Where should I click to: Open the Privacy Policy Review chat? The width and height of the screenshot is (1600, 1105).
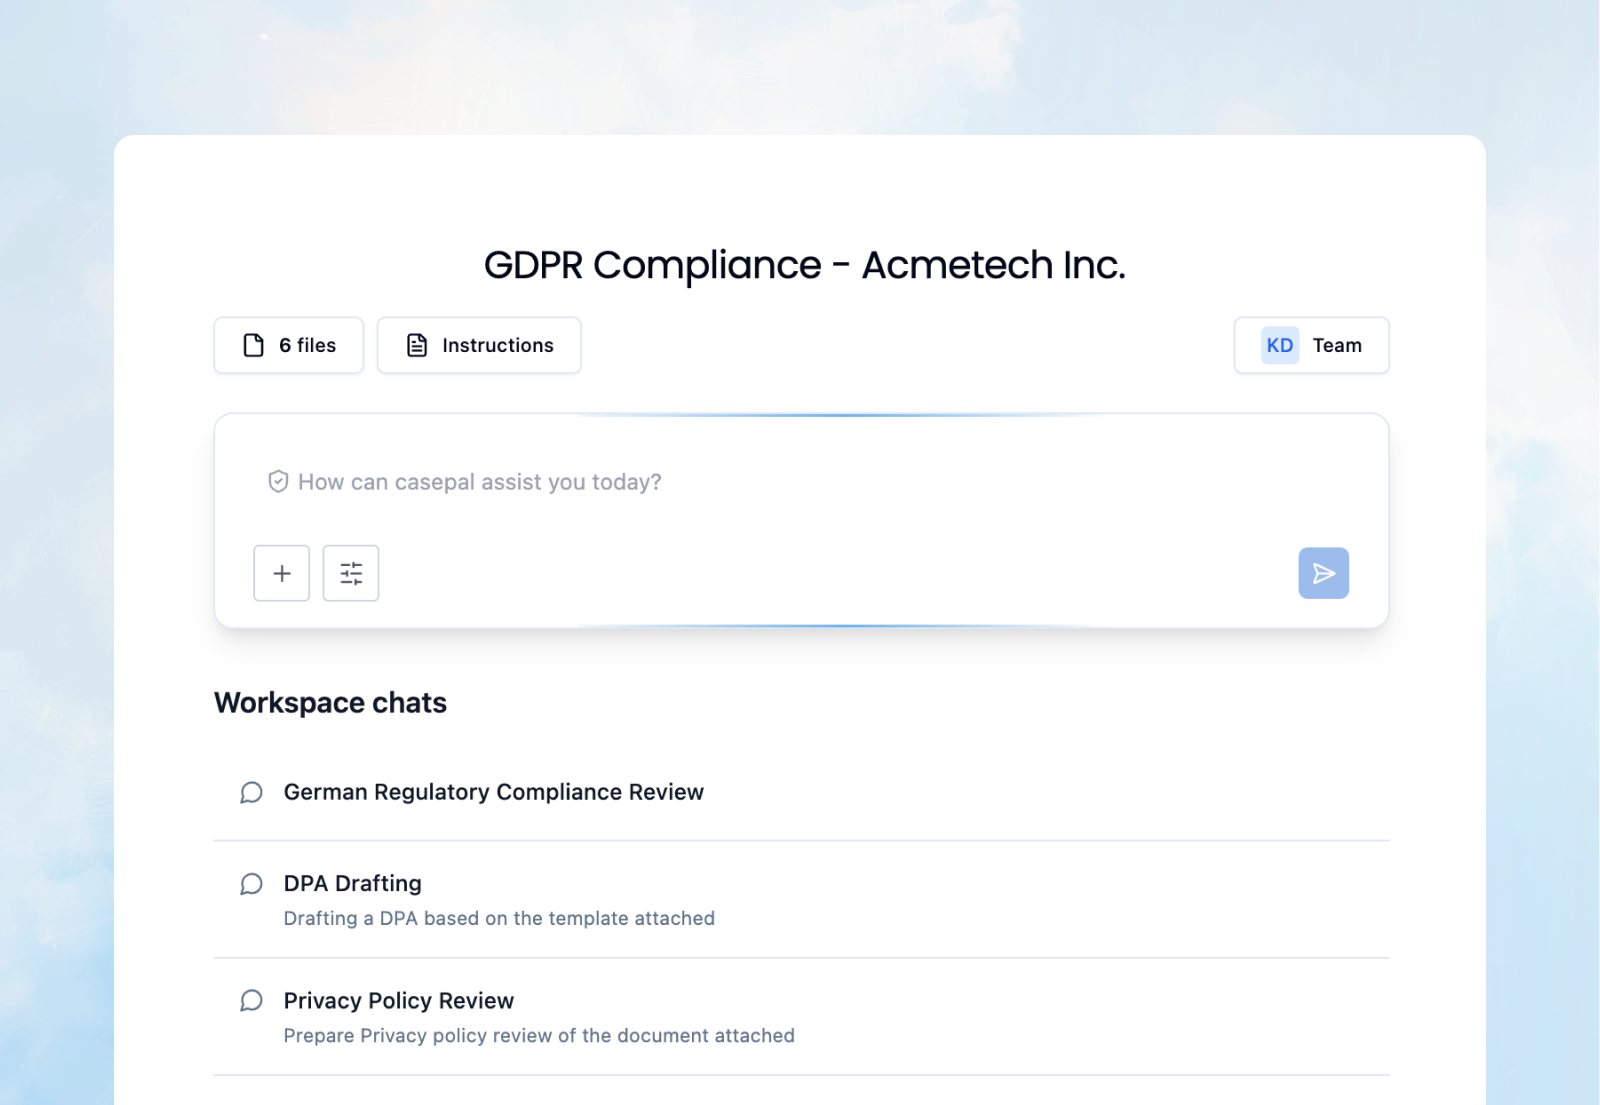[801, 1017]
